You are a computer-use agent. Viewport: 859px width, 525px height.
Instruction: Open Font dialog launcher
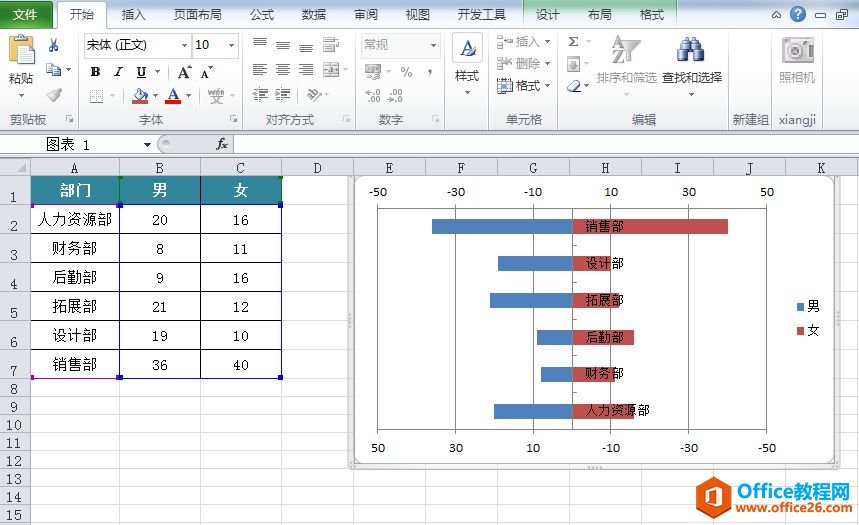click(x=233, y=118)
